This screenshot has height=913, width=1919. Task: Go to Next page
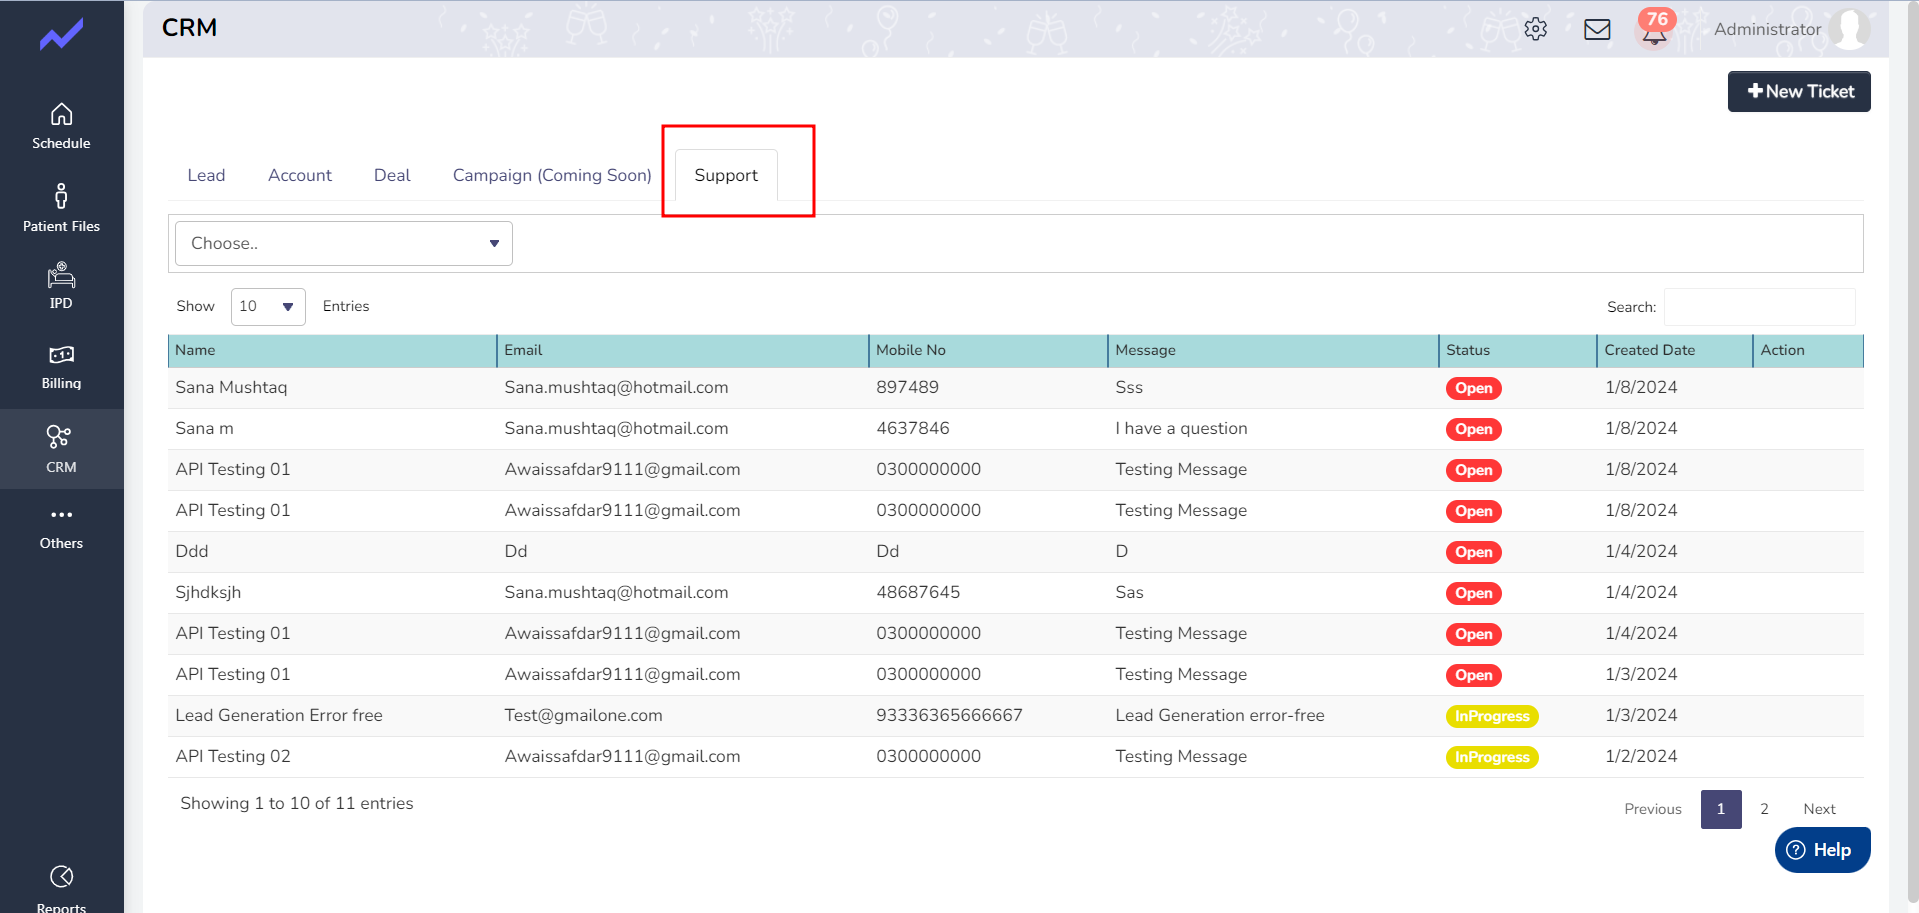tap(1819, 809)
